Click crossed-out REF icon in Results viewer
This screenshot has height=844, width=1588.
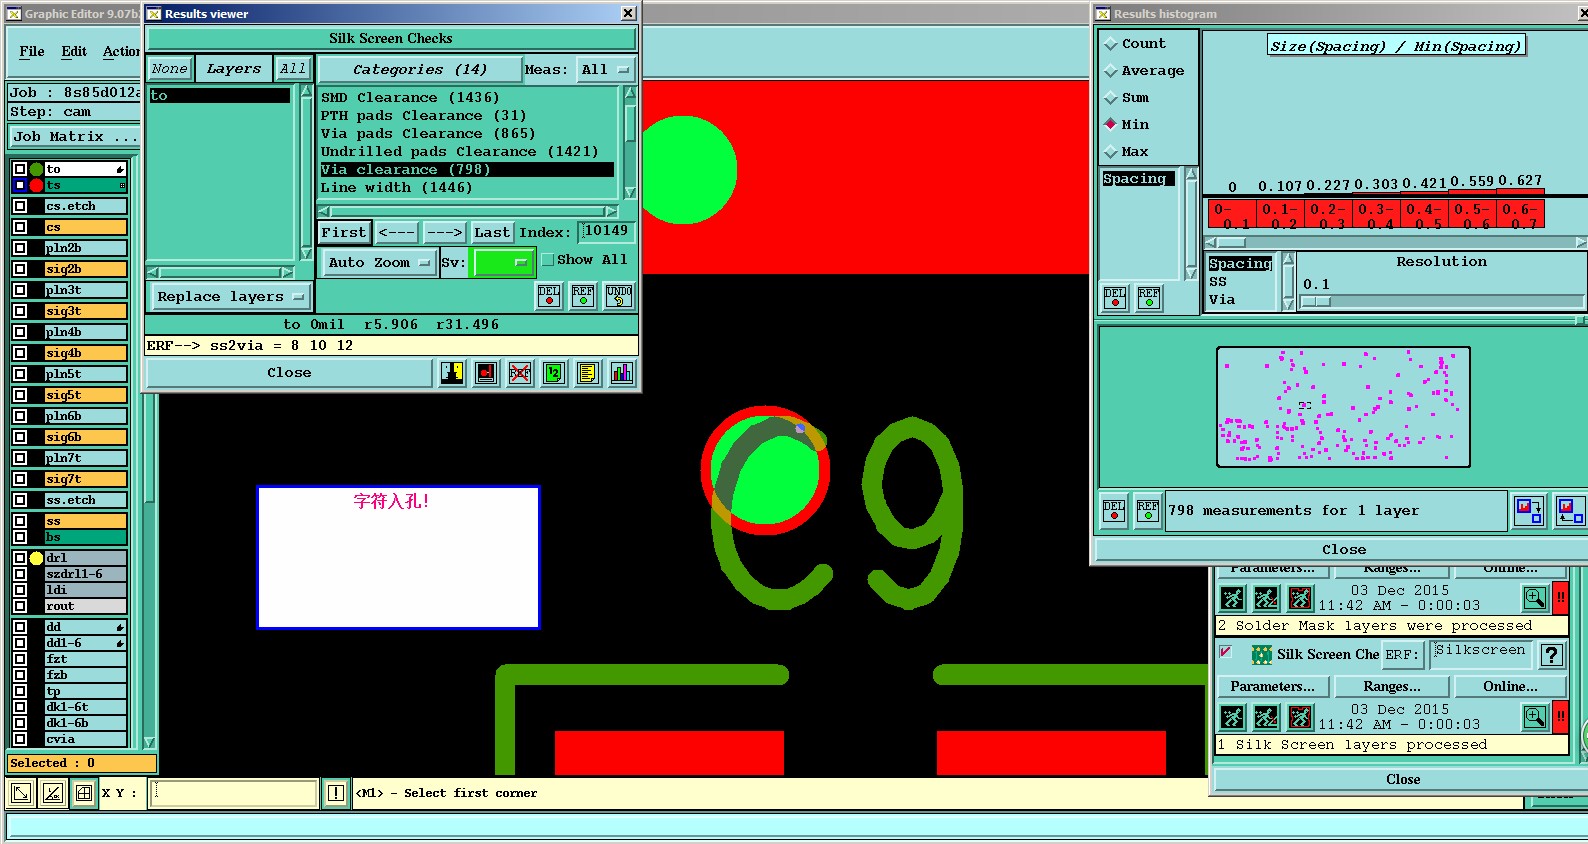click(x=520, y=373)
